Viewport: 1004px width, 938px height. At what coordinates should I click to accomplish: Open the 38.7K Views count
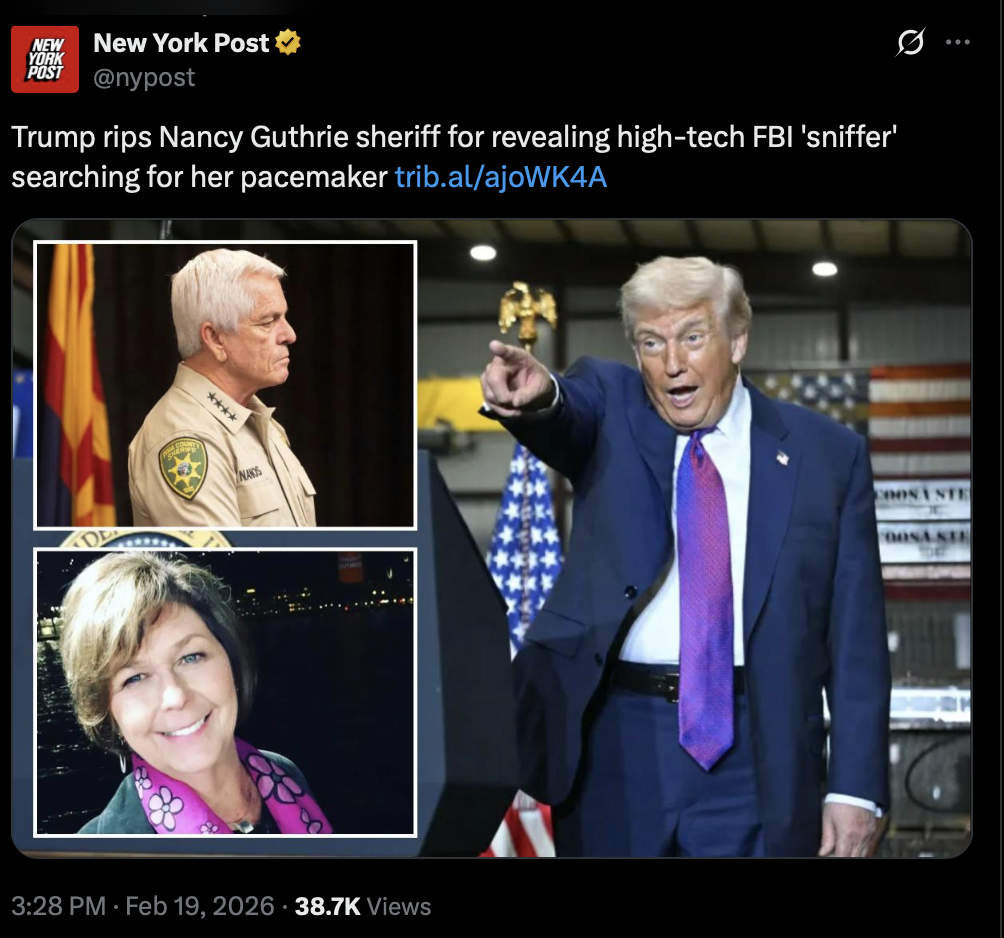[x=362, y=906]
